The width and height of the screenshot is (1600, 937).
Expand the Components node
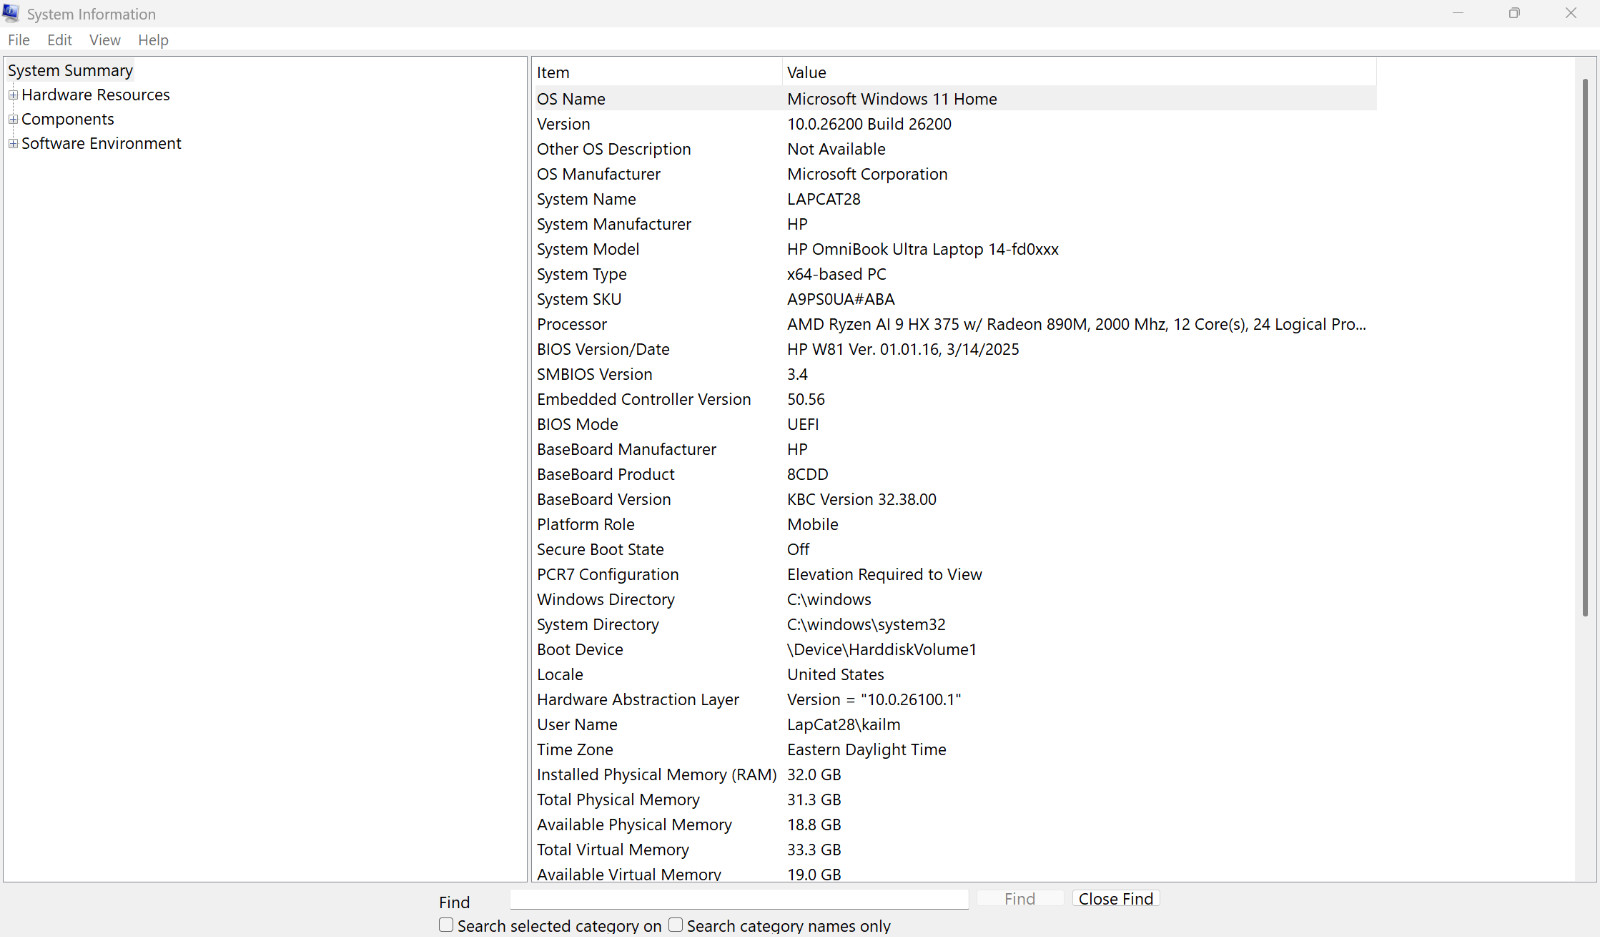(x=13, y=119)
